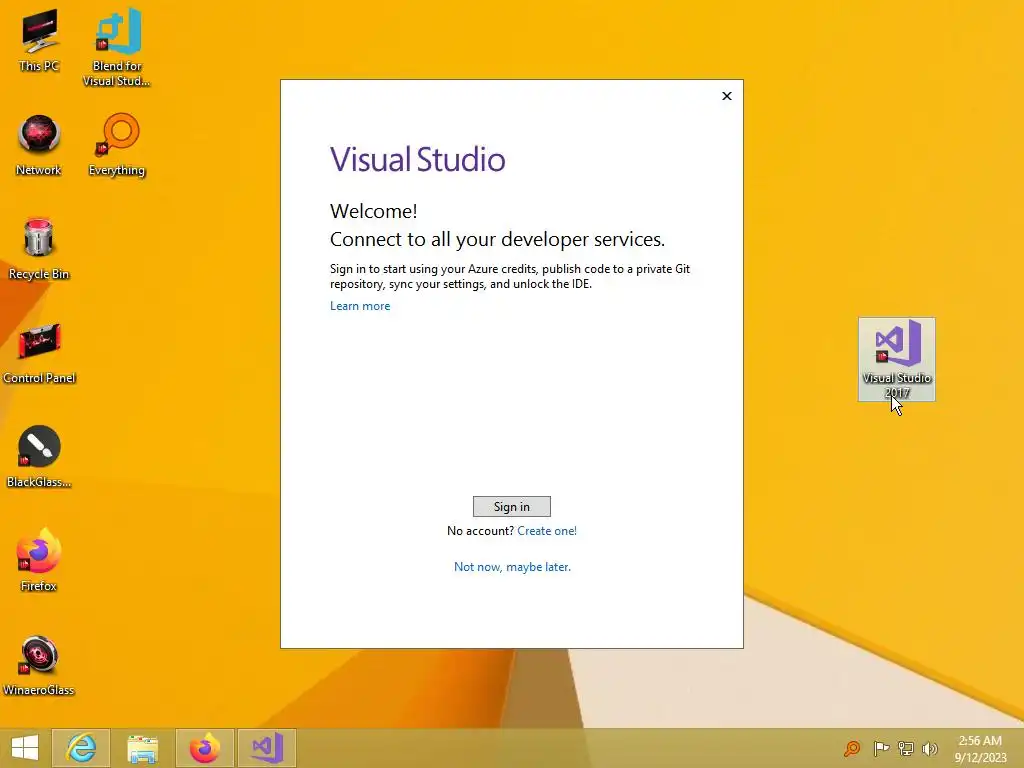Launch Internet Explorer from the taskbar

point(81,748)
